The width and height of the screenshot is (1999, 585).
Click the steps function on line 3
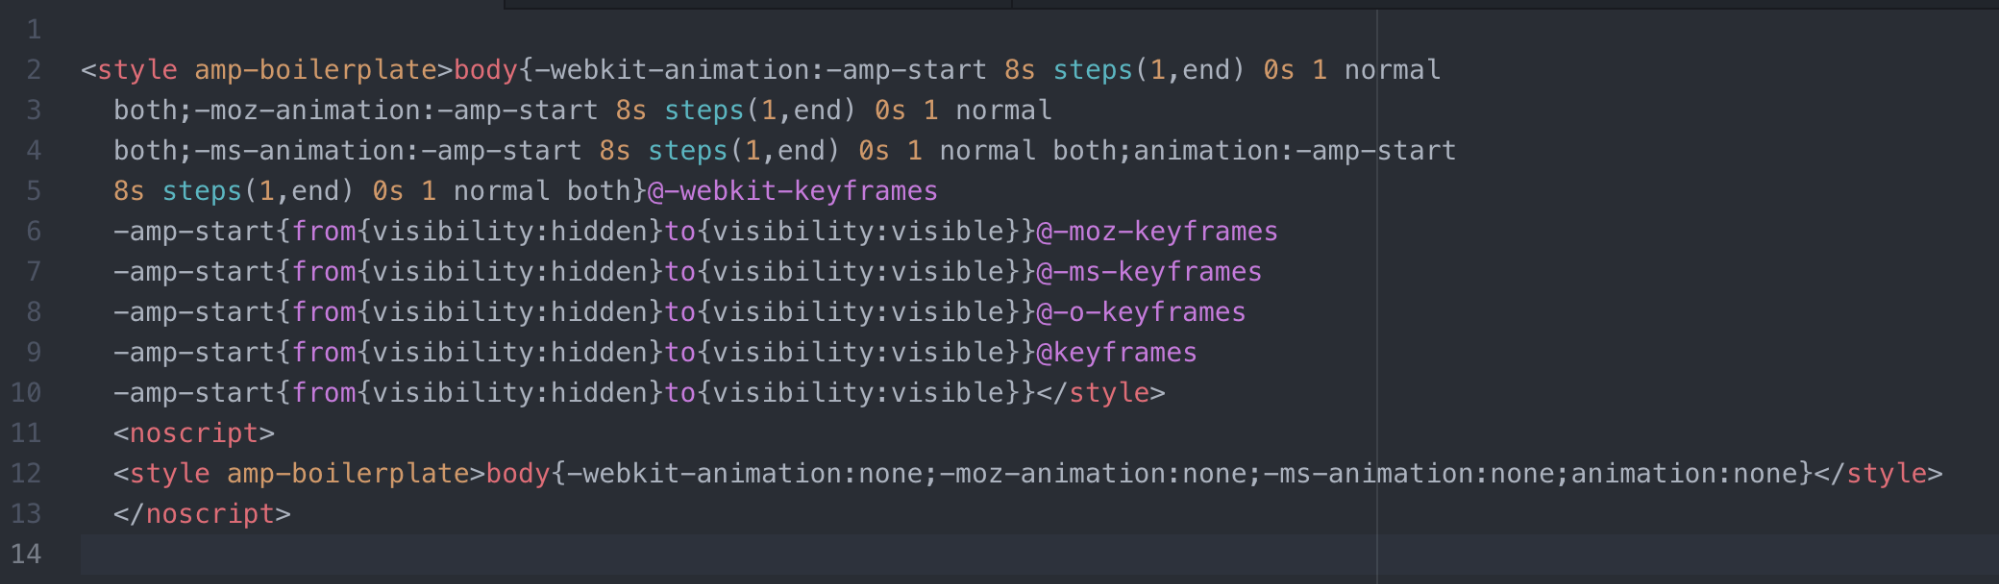click(x=704, y=110)
